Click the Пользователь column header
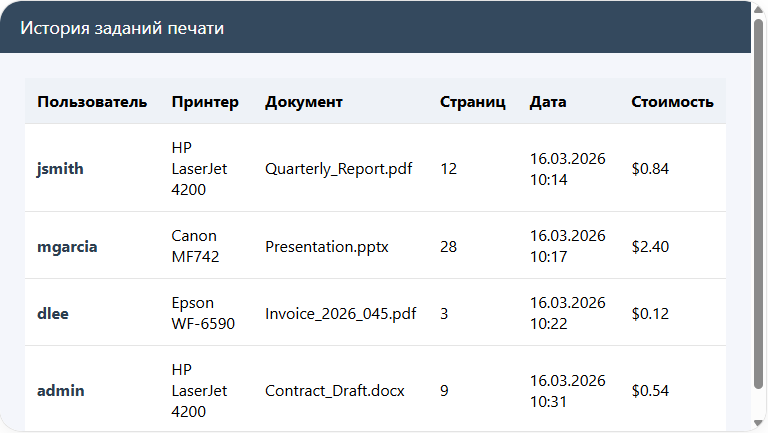This screenshot has width=768, height=433. click(92, 102)
